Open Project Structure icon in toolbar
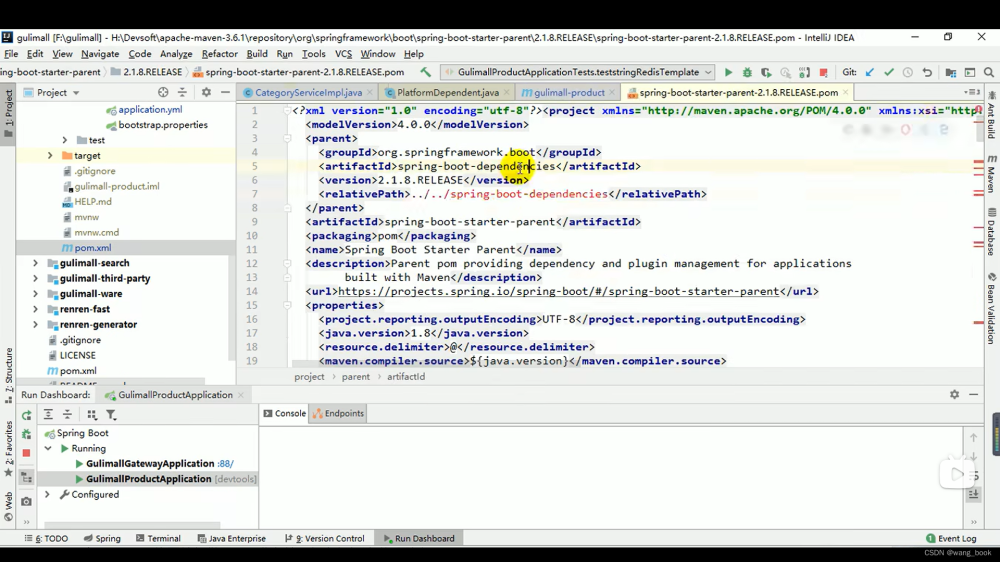This screenshot has height=562, width=1000. [x=950, y=73]
